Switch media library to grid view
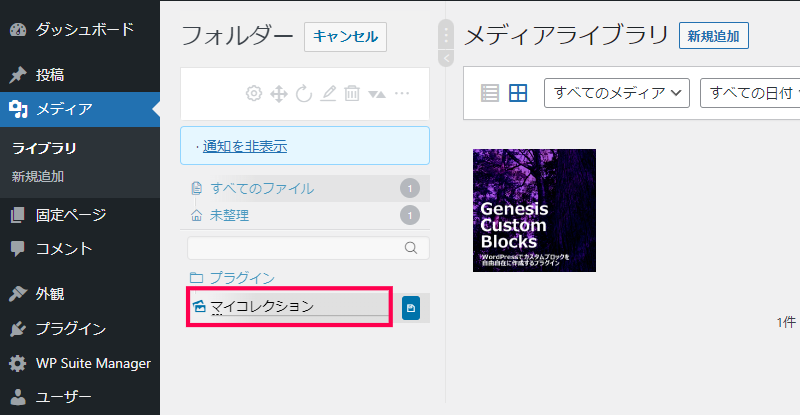The width and height of the screenshot is (800, 415). point(518,93)
